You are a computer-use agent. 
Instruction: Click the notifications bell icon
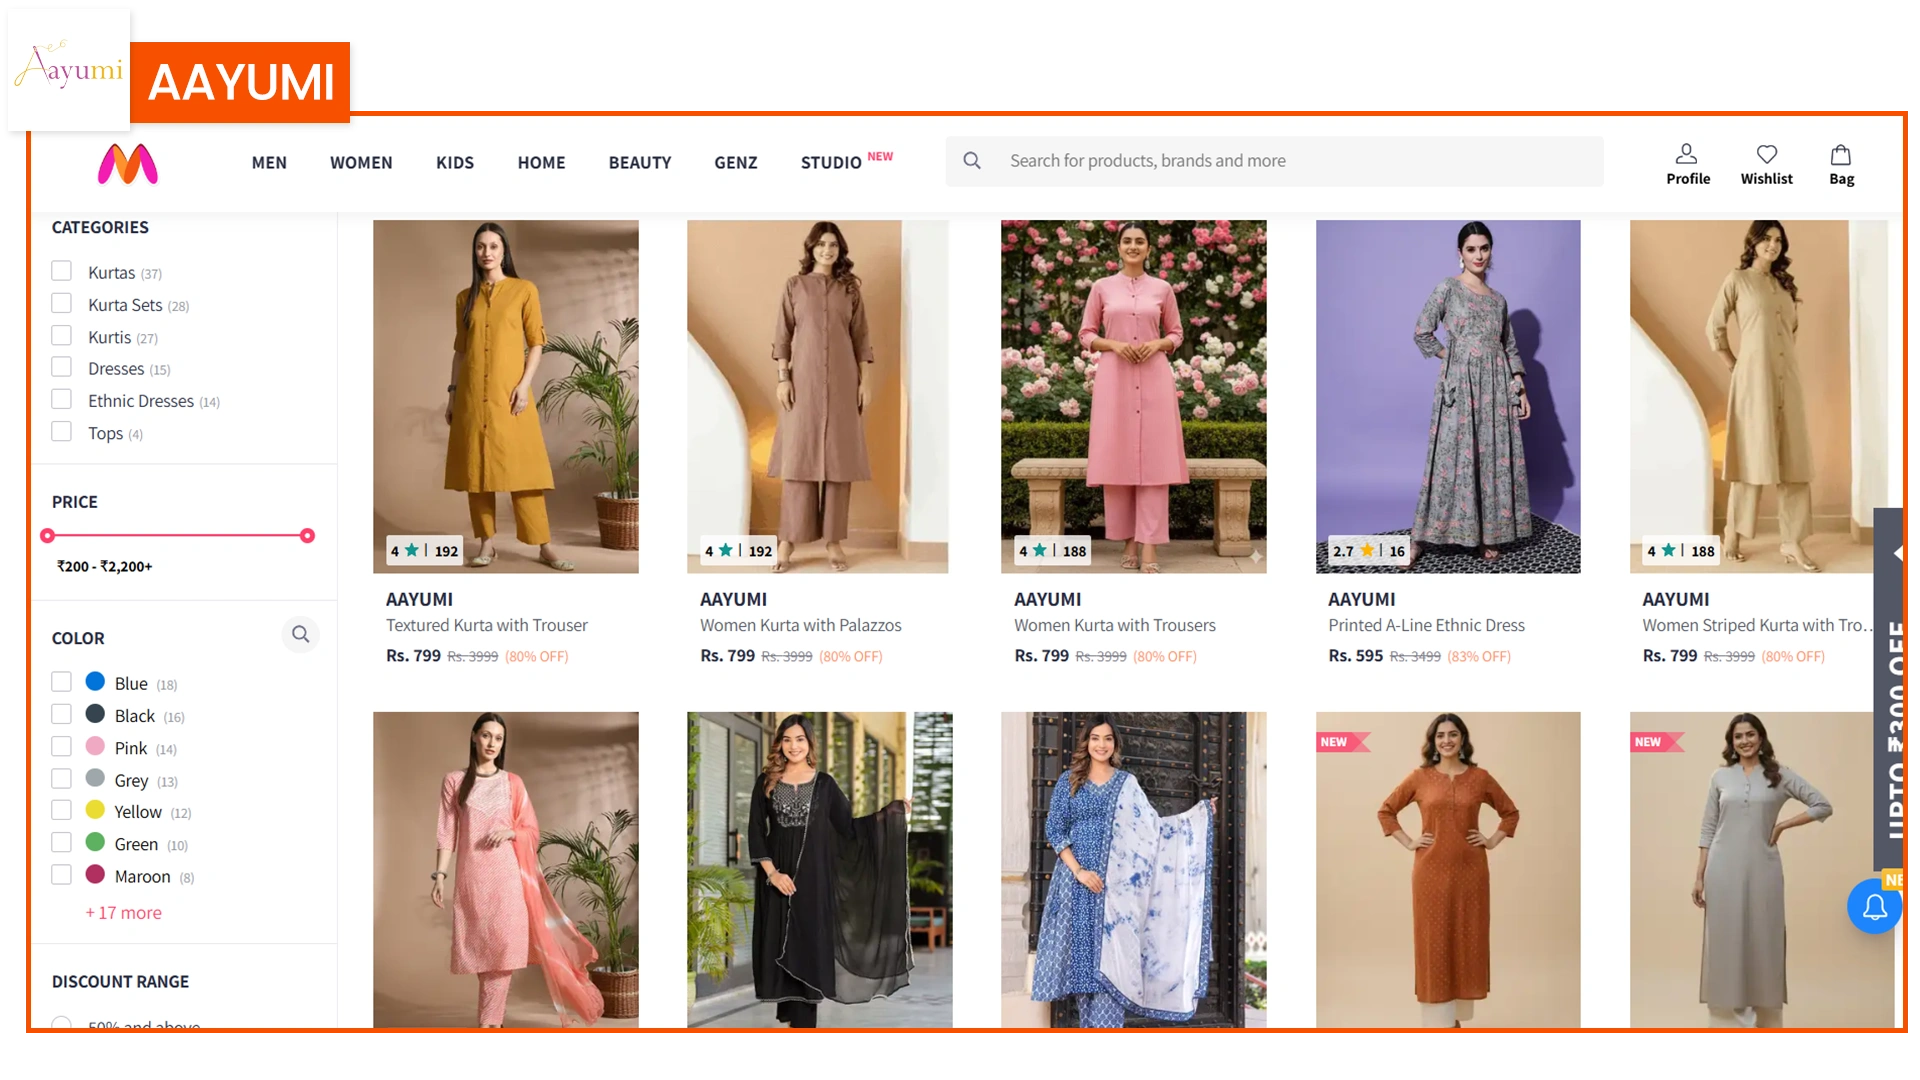pos(1876,906)
